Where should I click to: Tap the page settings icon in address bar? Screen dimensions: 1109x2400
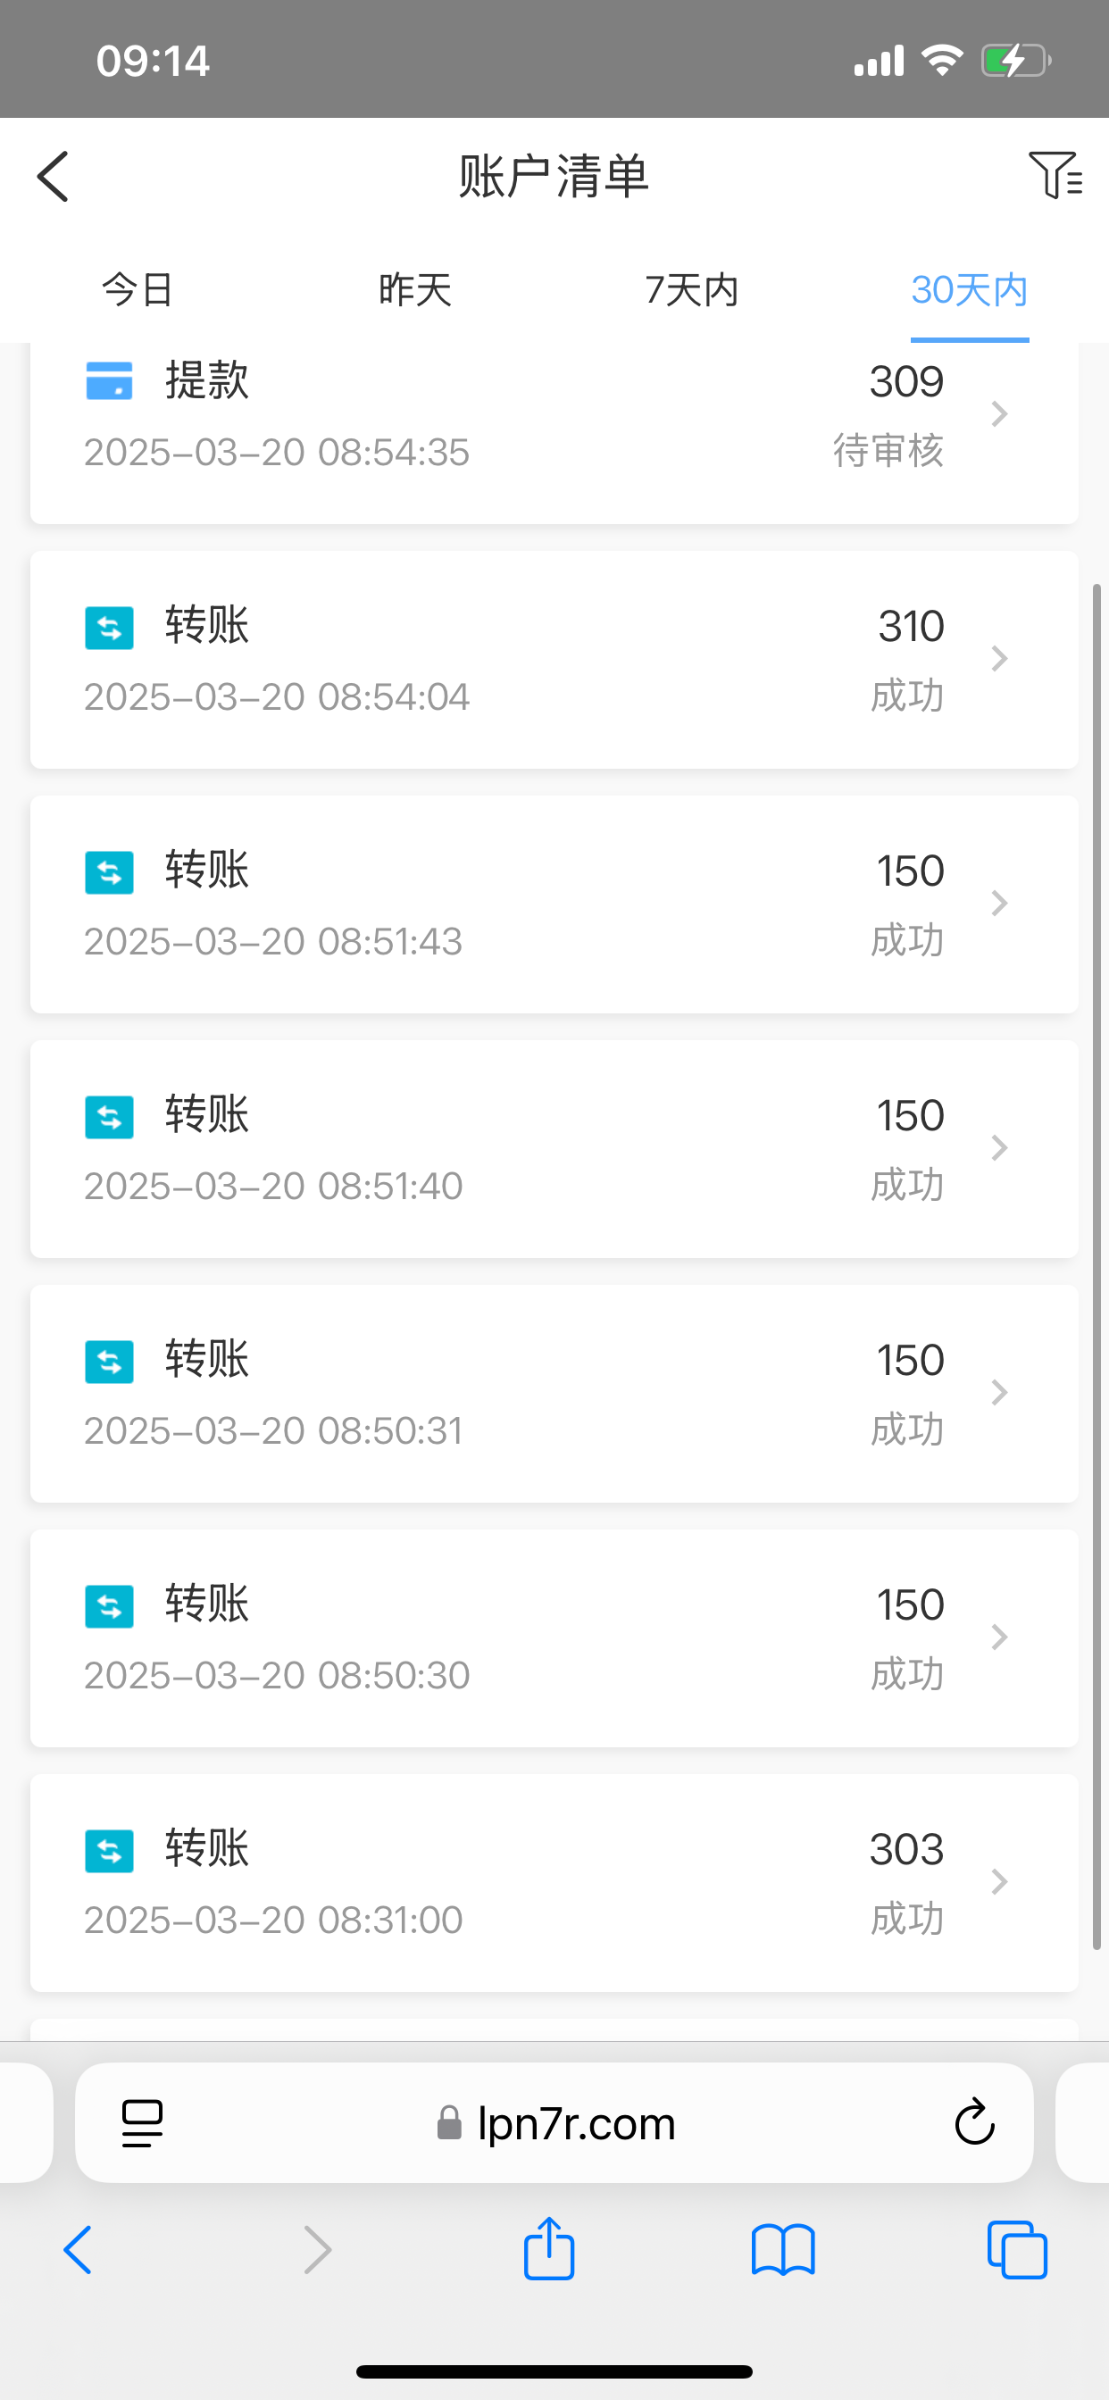[x=142, y=2123]
